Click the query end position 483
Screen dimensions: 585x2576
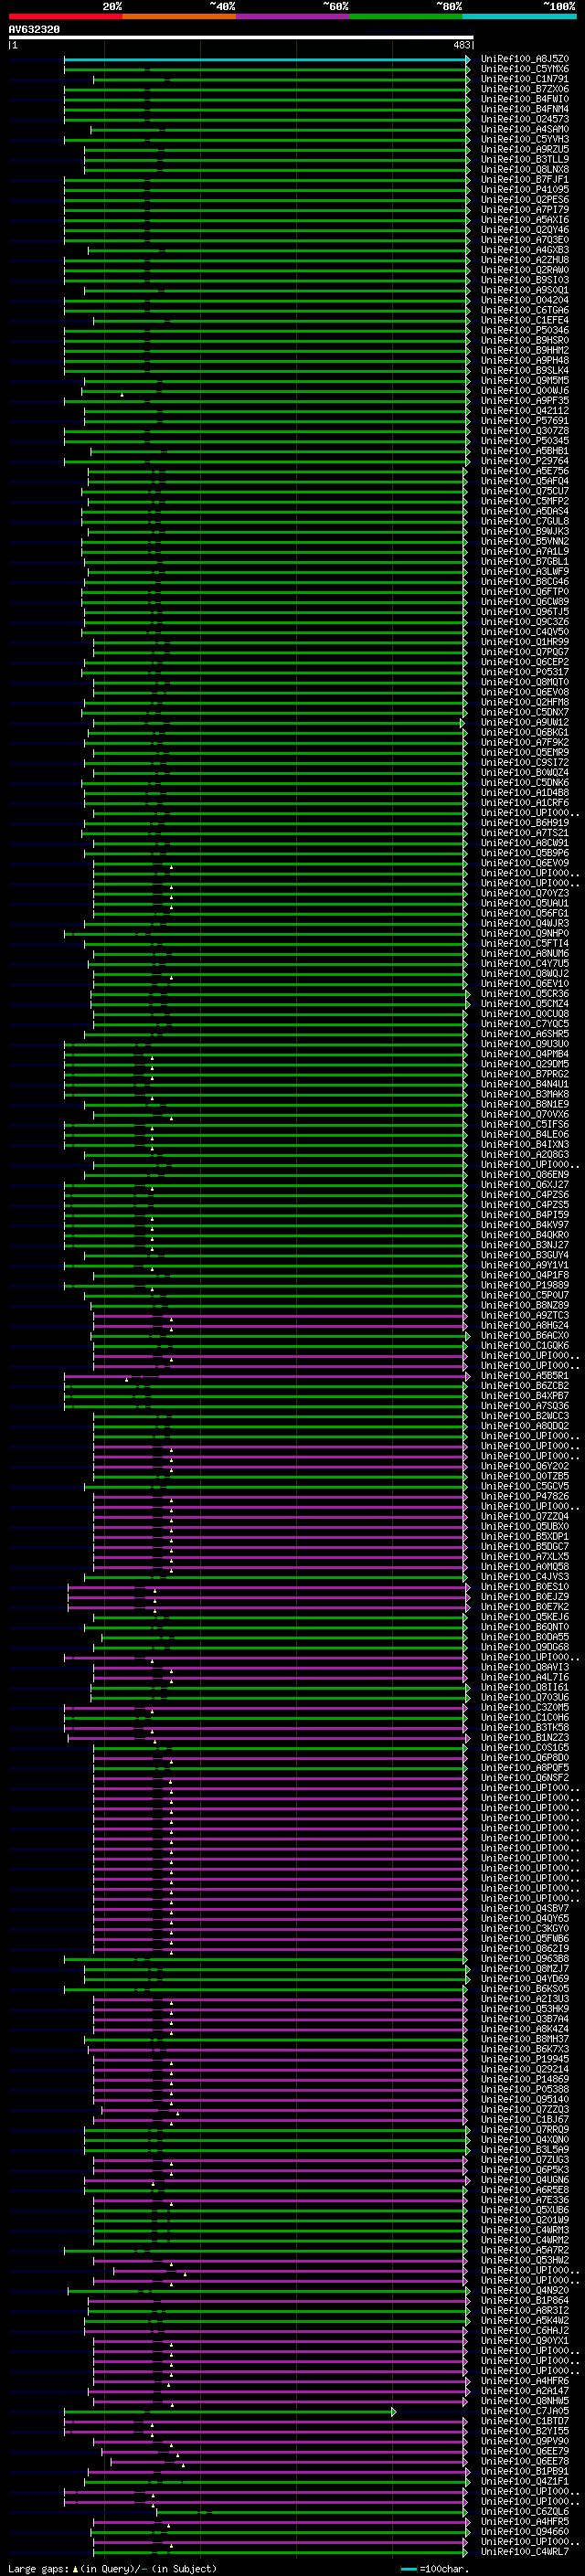pos(461,45)
